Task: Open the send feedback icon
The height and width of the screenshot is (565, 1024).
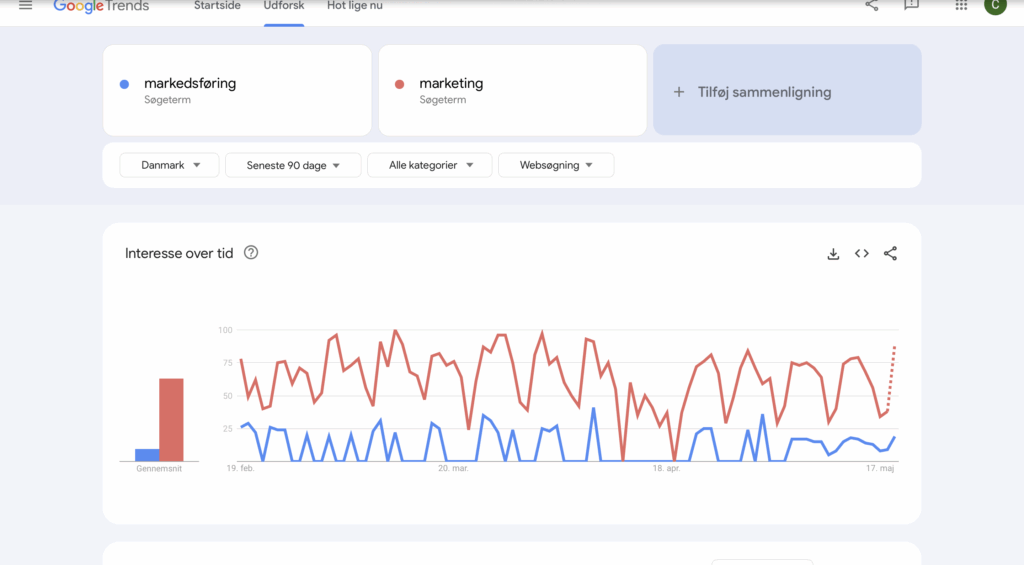Action: coord(911,6)
